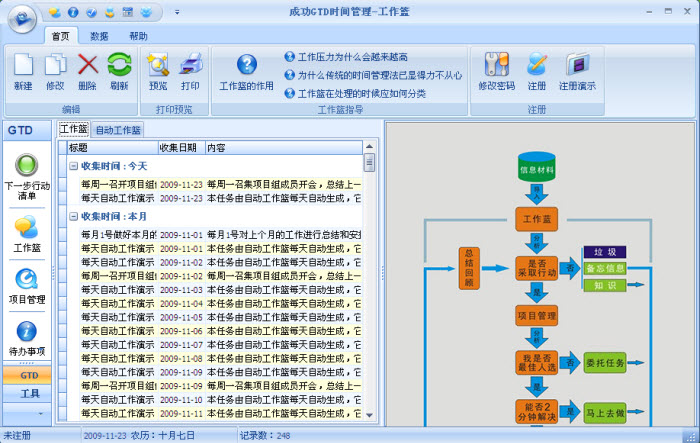Open the round application menu orb
The width and height of the screenshot is (700, 443).
22,19
